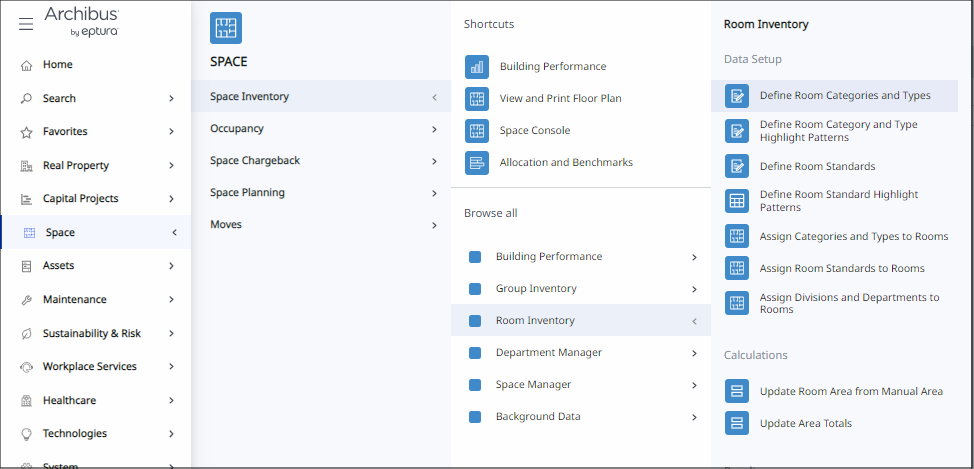Click the Assign Room Standards to Rooms icon

(x=737, y=268)
